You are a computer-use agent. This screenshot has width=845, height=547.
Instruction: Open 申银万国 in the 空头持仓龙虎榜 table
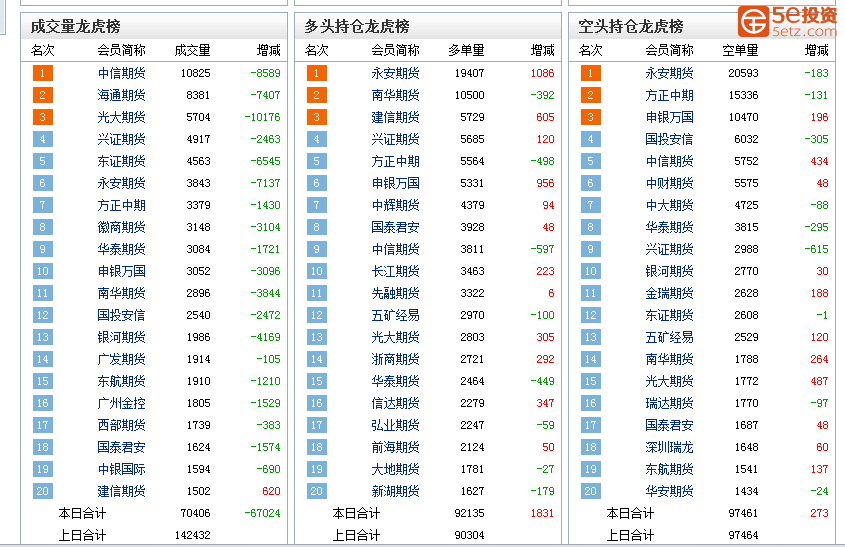click(669, 117)
